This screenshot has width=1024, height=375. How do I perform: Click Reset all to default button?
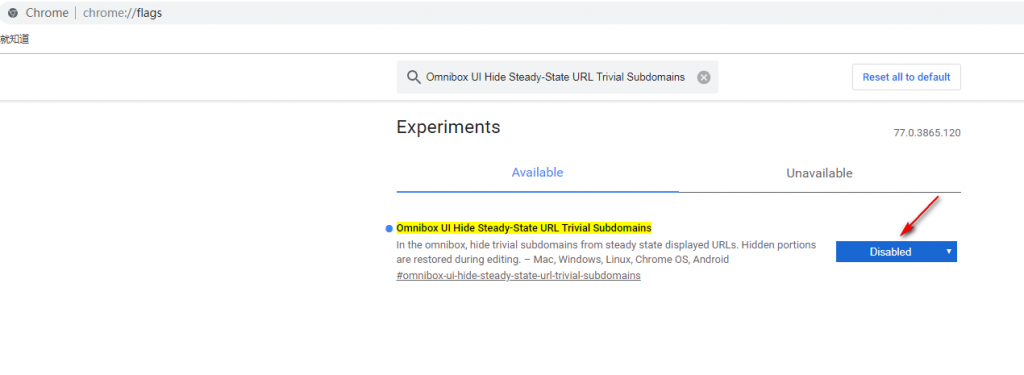[906, 77]
